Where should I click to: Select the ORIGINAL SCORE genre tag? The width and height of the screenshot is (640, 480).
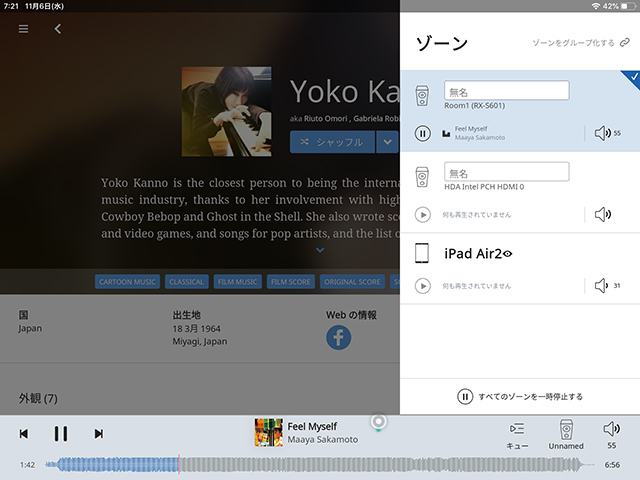352,282
